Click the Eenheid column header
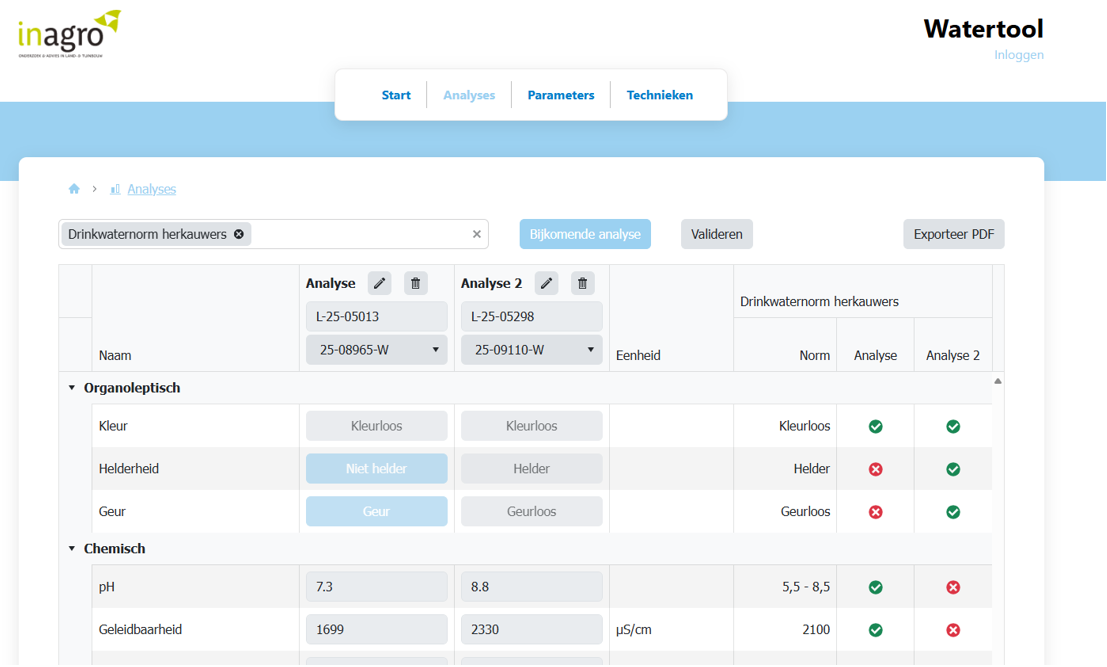The height and width of the screenshot is (667, 1107). 638,355
